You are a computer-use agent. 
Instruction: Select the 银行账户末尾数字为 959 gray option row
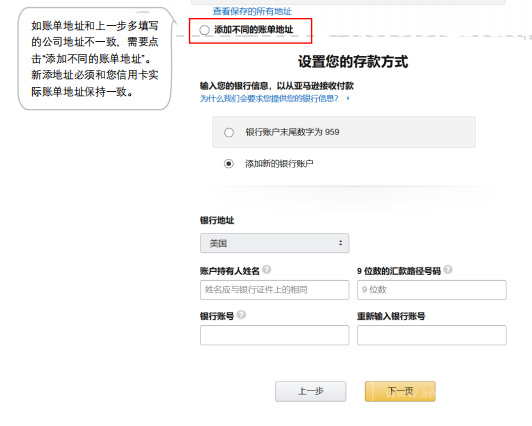coord(344,132)
